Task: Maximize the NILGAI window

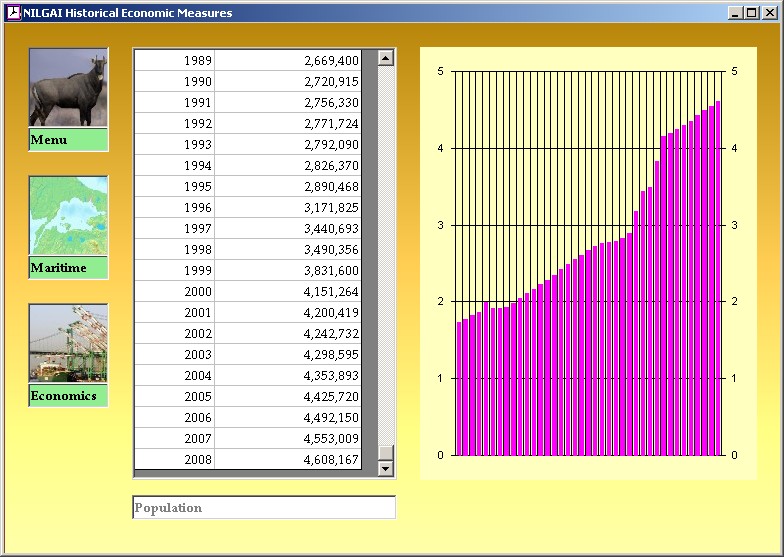Action: tap(752, 13)
